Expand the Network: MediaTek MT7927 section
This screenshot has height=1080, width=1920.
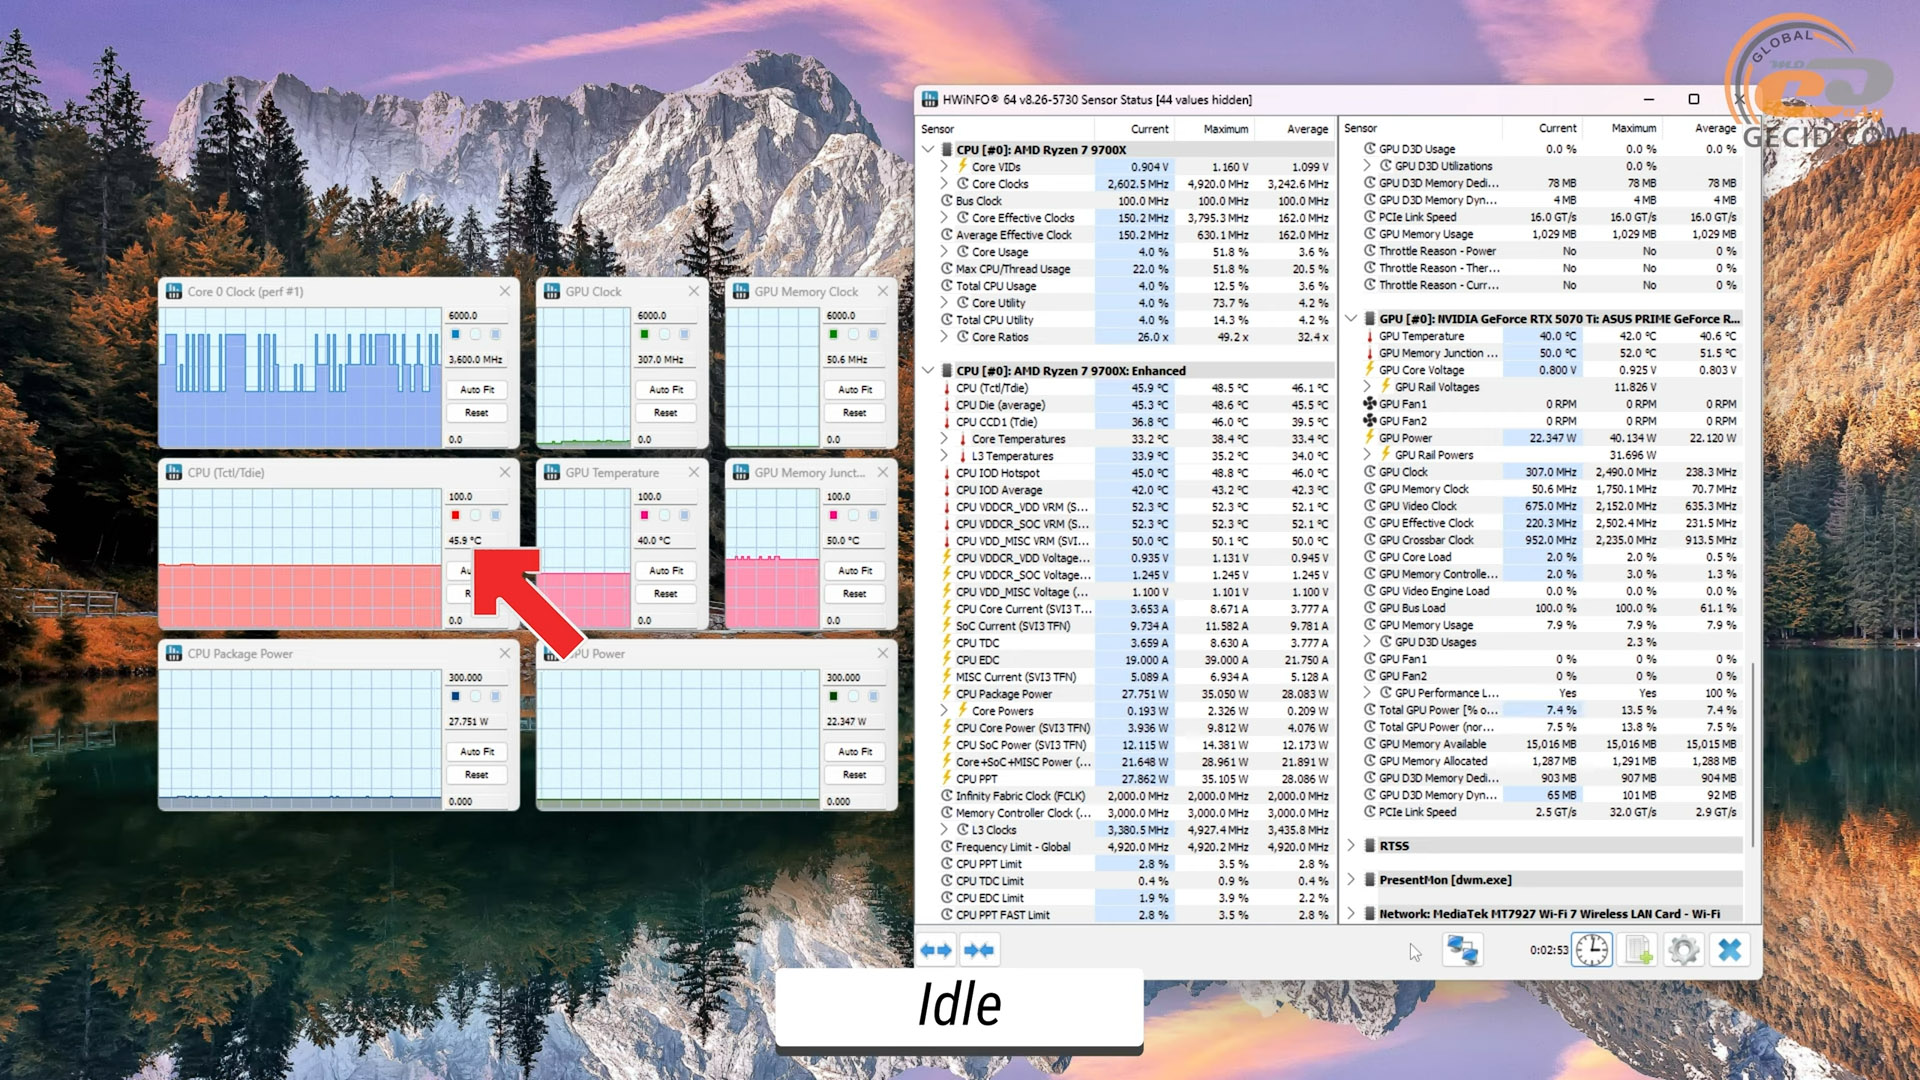pos(1351,914)
